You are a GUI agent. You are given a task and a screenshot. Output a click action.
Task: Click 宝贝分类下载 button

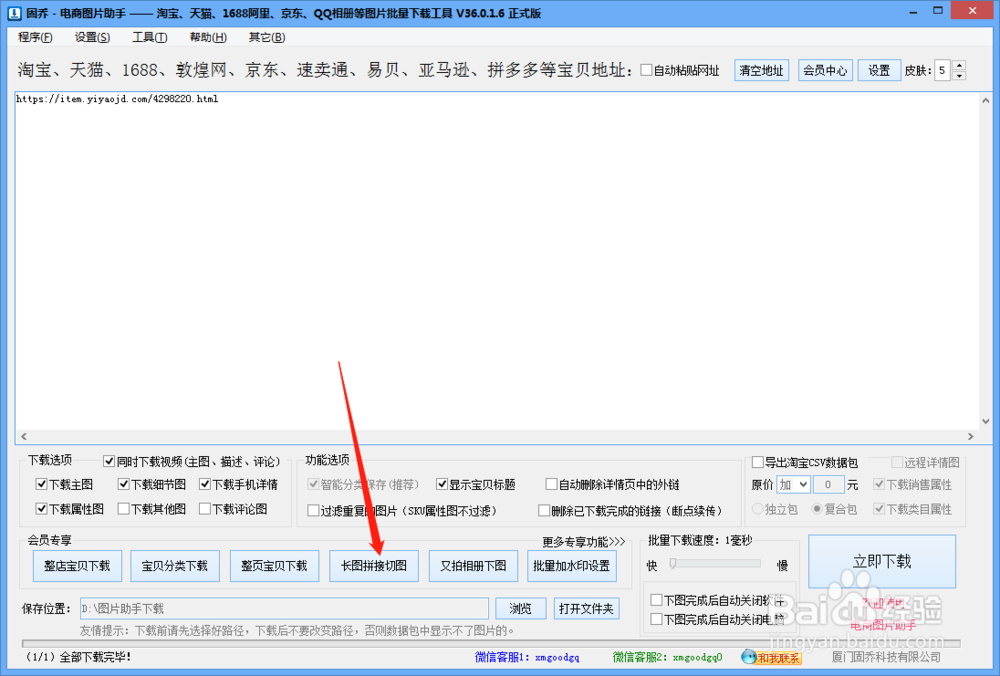pos(175,566)
